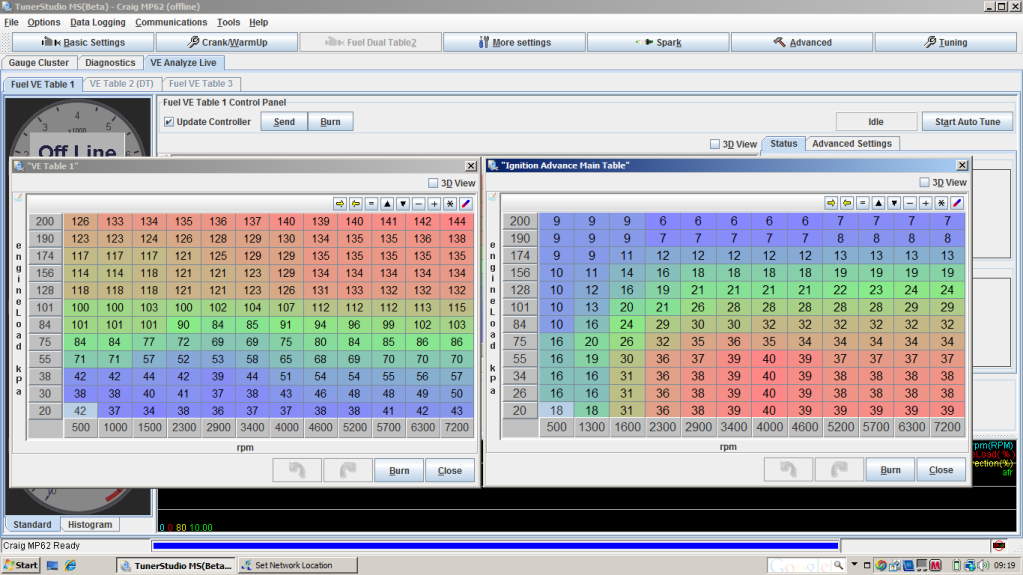The image size is (1023, 575).
Task: Click redo arrow button in VE Table 1 window
Action: 348,470
